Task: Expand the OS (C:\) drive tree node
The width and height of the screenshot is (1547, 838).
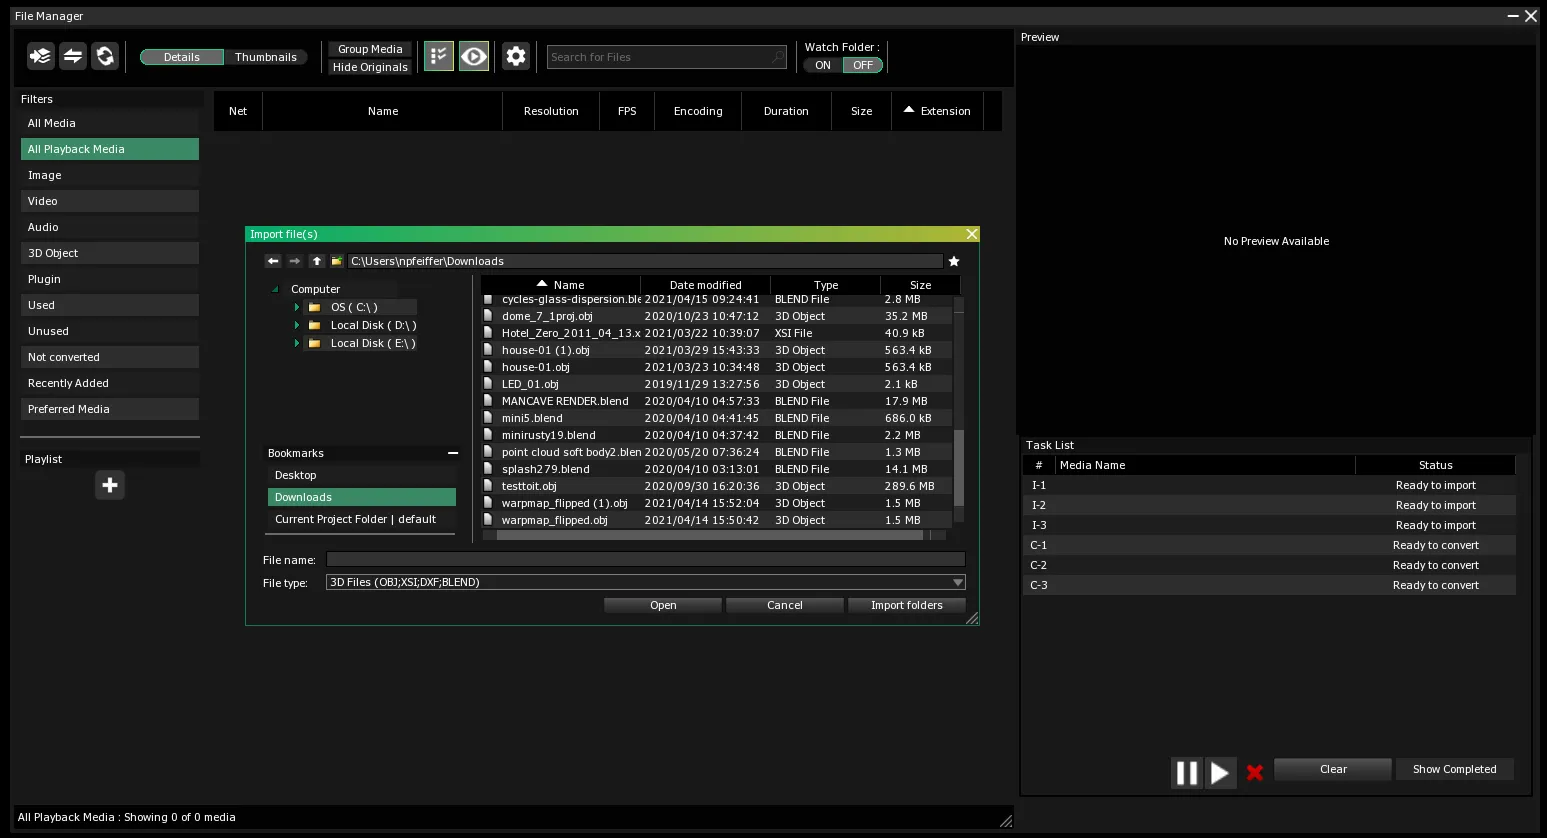Action: tap(297, 307)
